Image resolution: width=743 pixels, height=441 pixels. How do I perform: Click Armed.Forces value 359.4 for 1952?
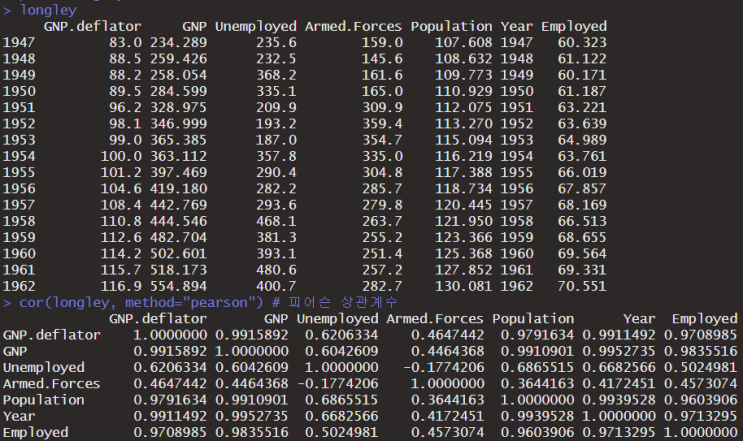(382, 124)
